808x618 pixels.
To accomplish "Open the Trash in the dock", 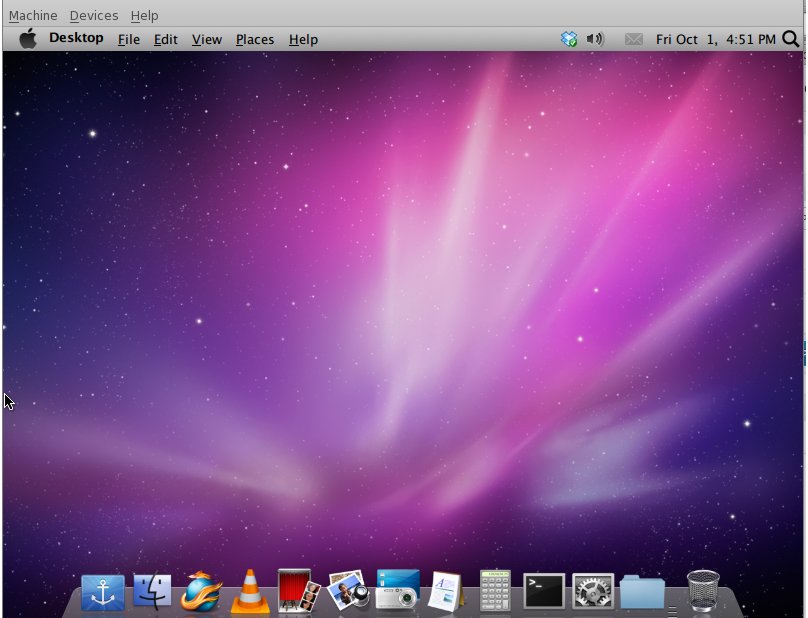I will pos(703,590).
